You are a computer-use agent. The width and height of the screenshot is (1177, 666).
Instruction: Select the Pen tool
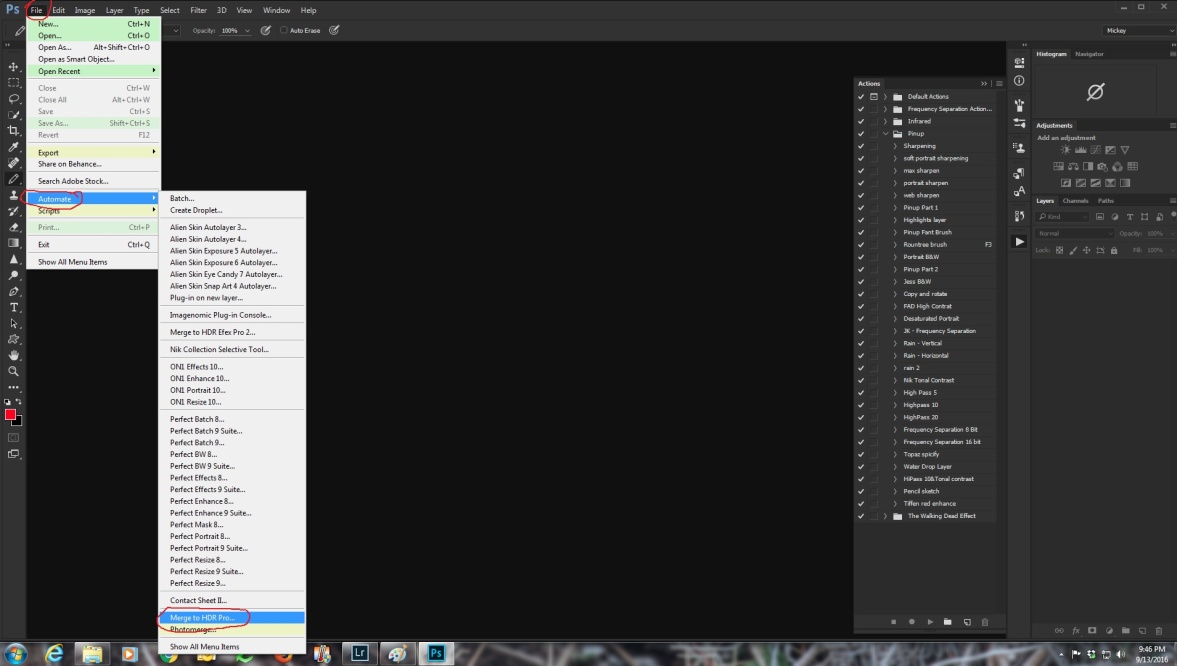click(14, 291)
